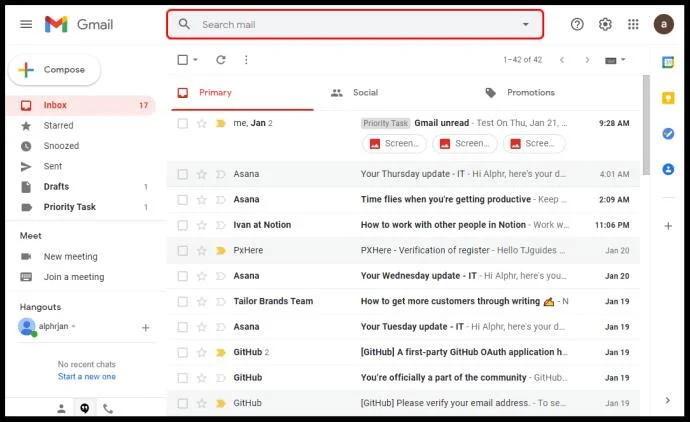The height and width of the screenshot is (422, 690).
Task: Toggle the select-all checkbox
Action: pyautogui.click(x=183, y=60)
